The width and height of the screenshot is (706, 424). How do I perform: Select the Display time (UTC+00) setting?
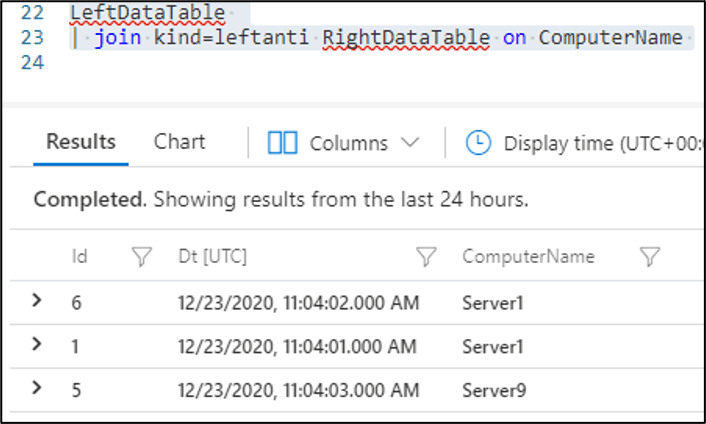click(x=588, y=143)
